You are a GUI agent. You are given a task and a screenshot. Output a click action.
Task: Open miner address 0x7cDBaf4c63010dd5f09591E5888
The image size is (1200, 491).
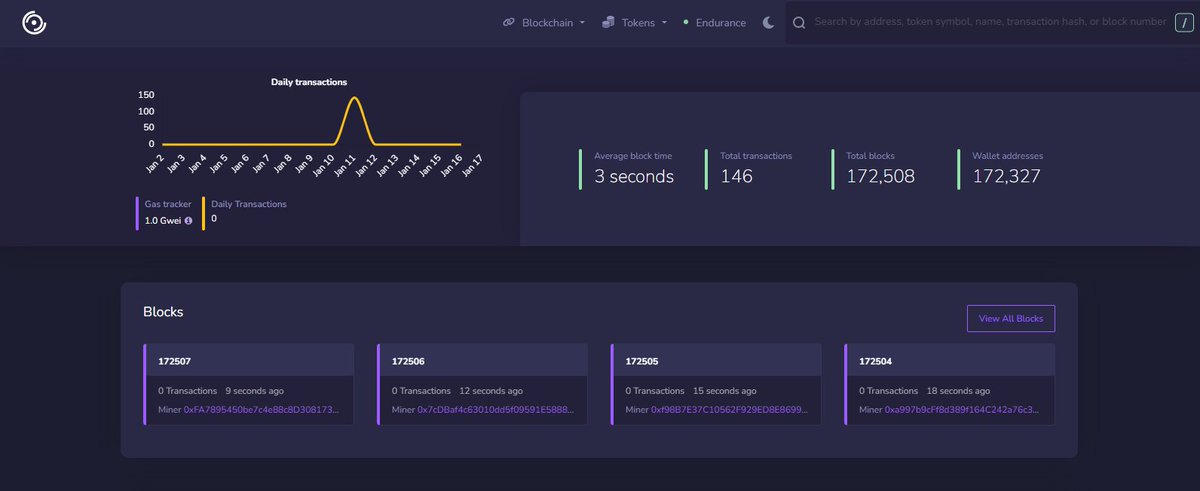[x=496, y=410]
